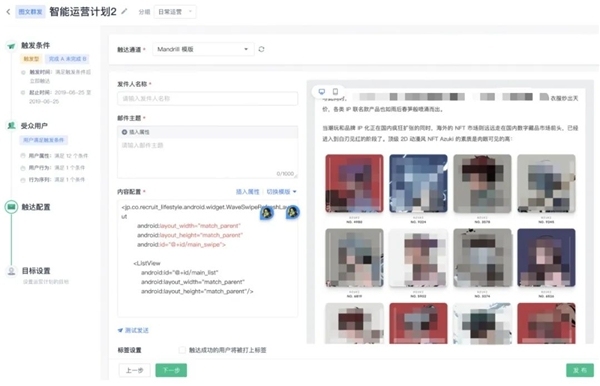The image size is (600, 386).
Task: Click the 触发时间 row text
Action: coord(60,76)
